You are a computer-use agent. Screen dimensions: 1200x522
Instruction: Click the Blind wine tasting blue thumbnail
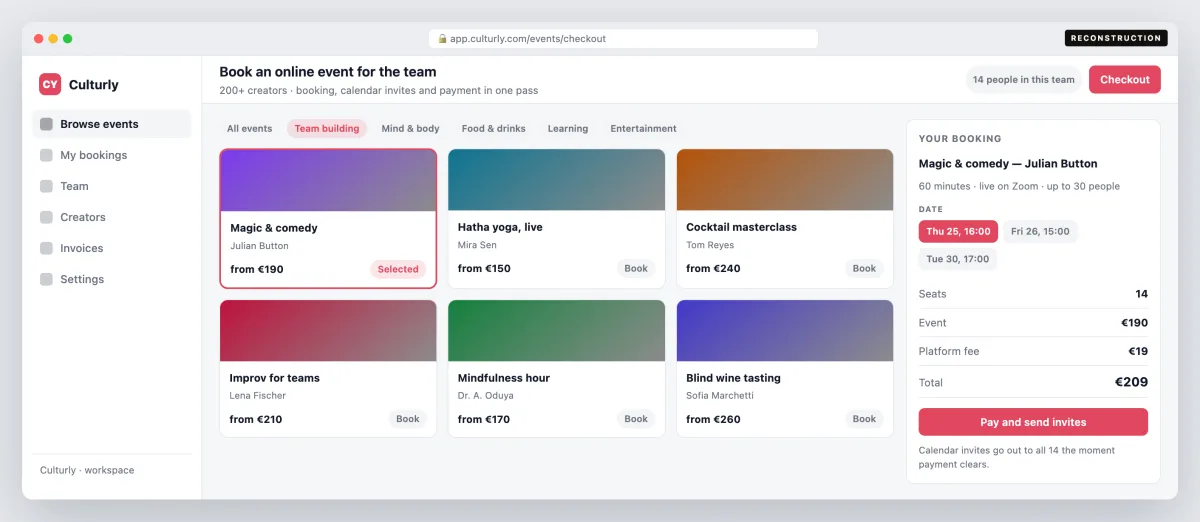[785, 331]
